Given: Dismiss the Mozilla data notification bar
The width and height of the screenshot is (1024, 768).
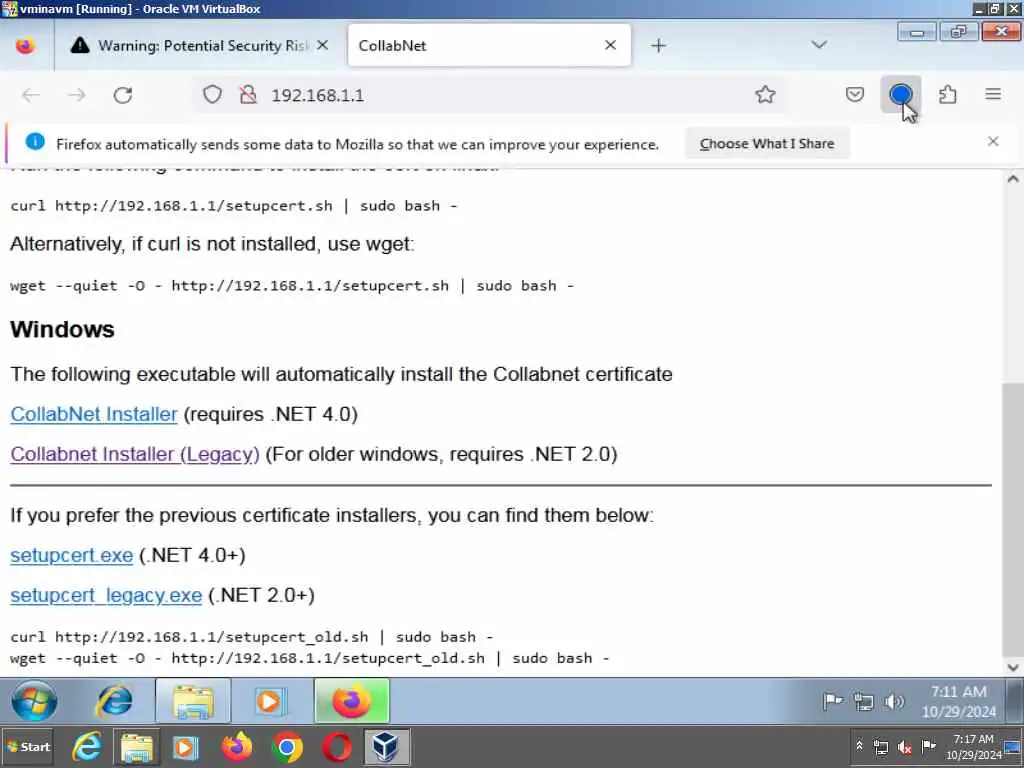Looking at the screenshot, I should 993,142.
